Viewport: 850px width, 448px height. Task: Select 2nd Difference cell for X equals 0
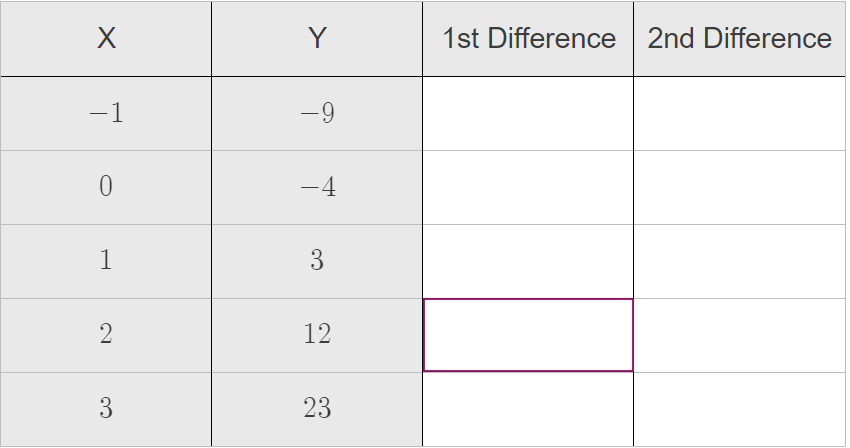739,188
